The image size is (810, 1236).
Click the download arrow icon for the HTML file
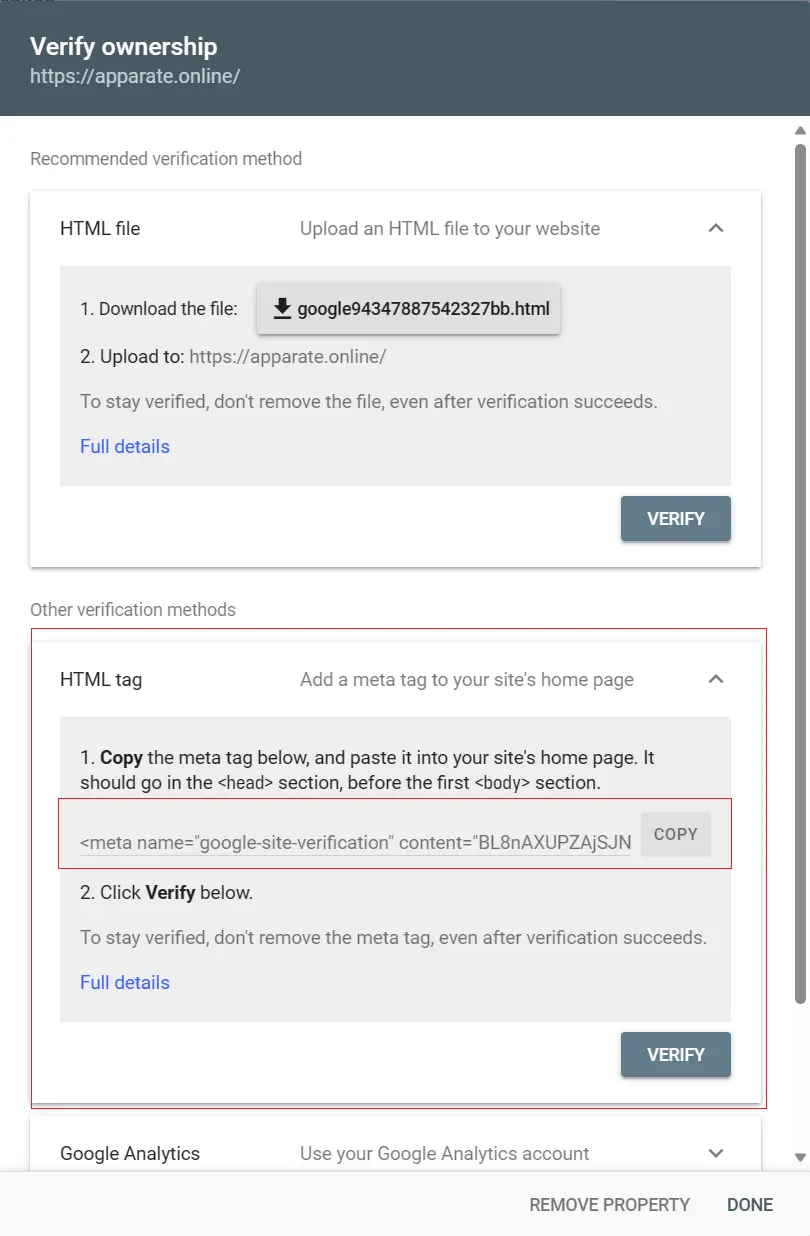(x=282, y=309)
